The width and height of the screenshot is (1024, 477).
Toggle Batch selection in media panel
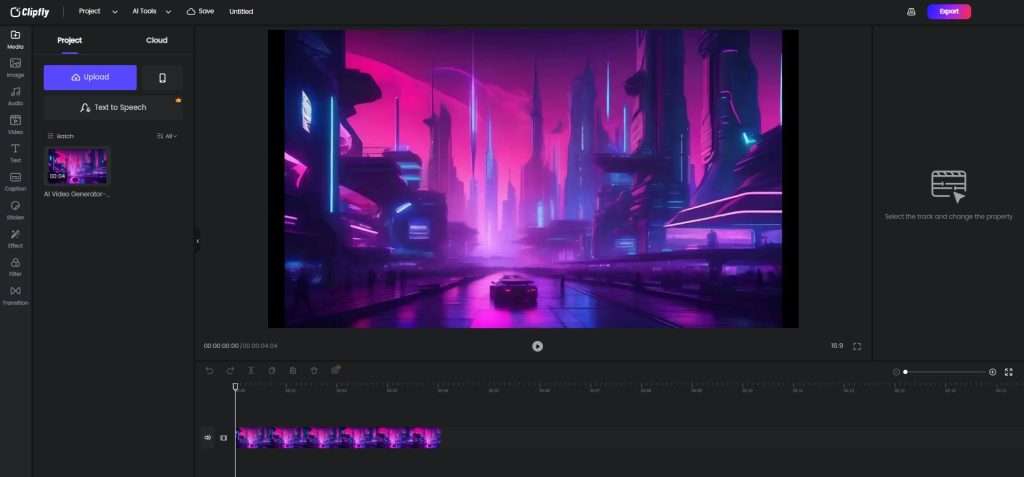(61, 136)
